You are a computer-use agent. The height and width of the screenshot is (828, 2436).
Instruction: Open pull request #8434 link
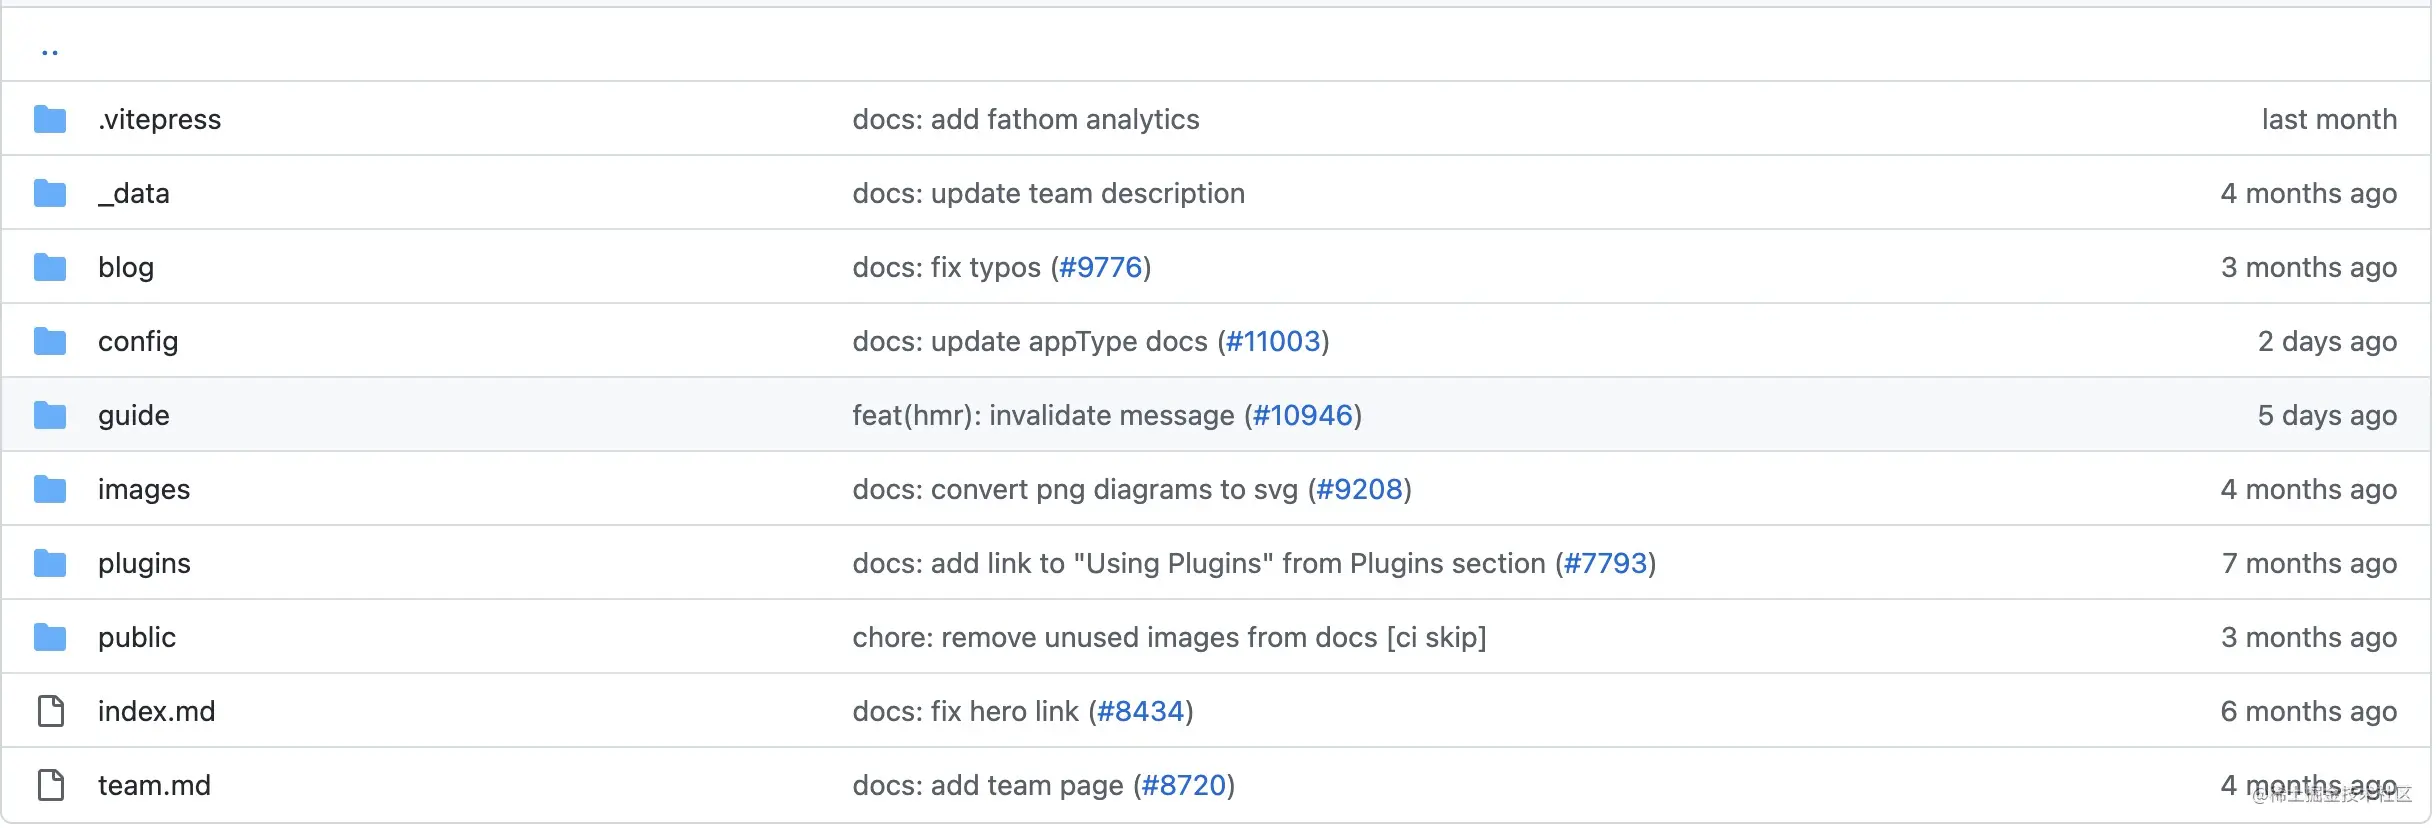(x=1140, y=712)
